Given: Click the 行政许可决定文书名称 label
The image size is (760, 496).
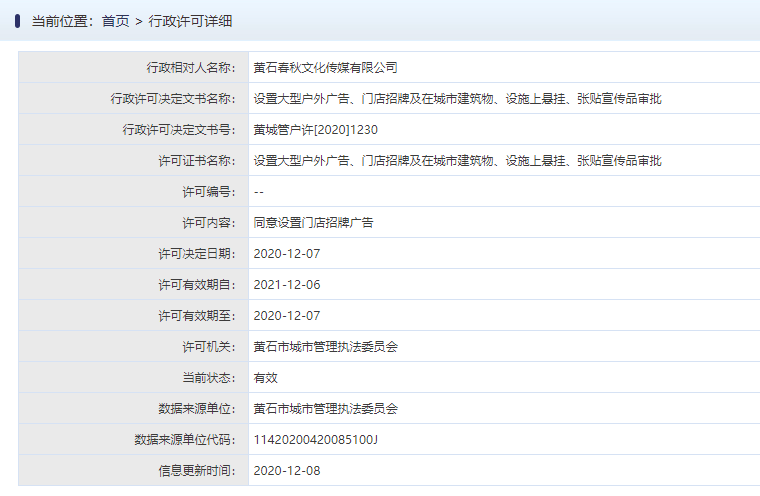Looking at the screenshot, I should 173,99.
